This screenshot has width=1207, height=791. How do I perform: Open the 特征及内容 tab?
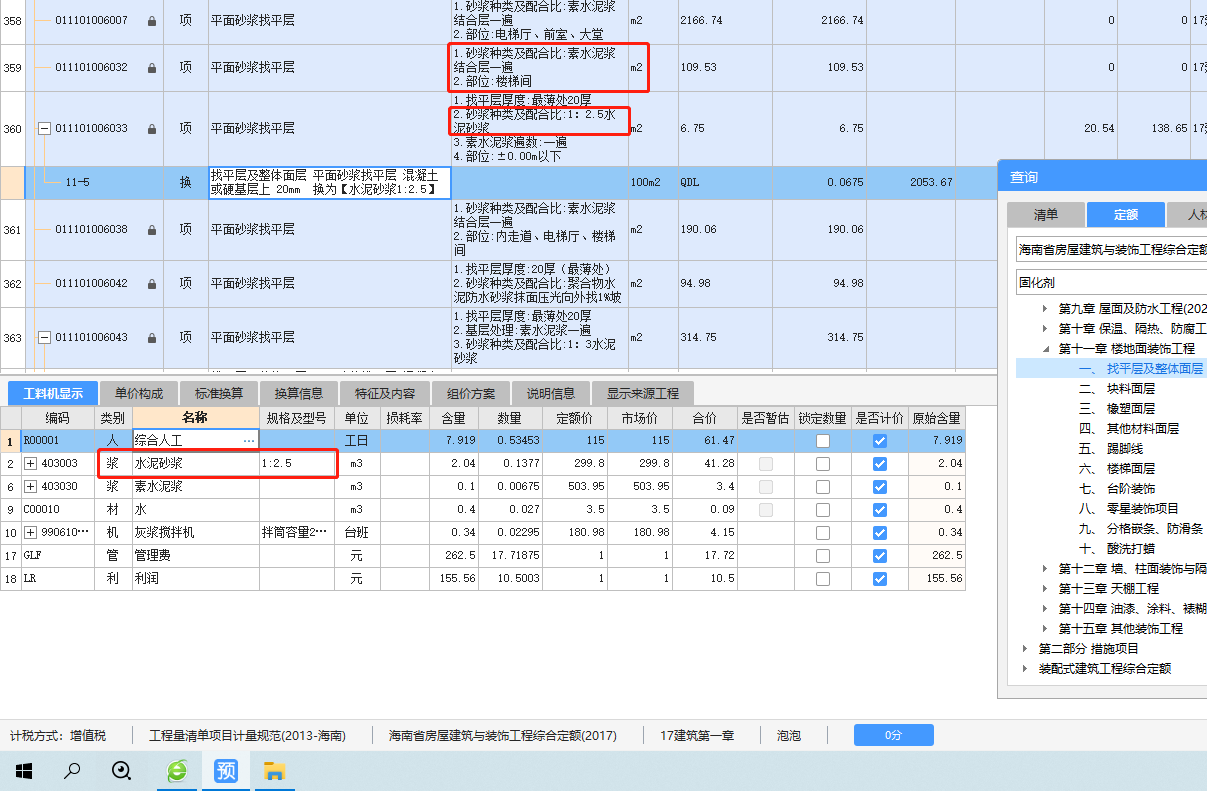tap(385, 393)
